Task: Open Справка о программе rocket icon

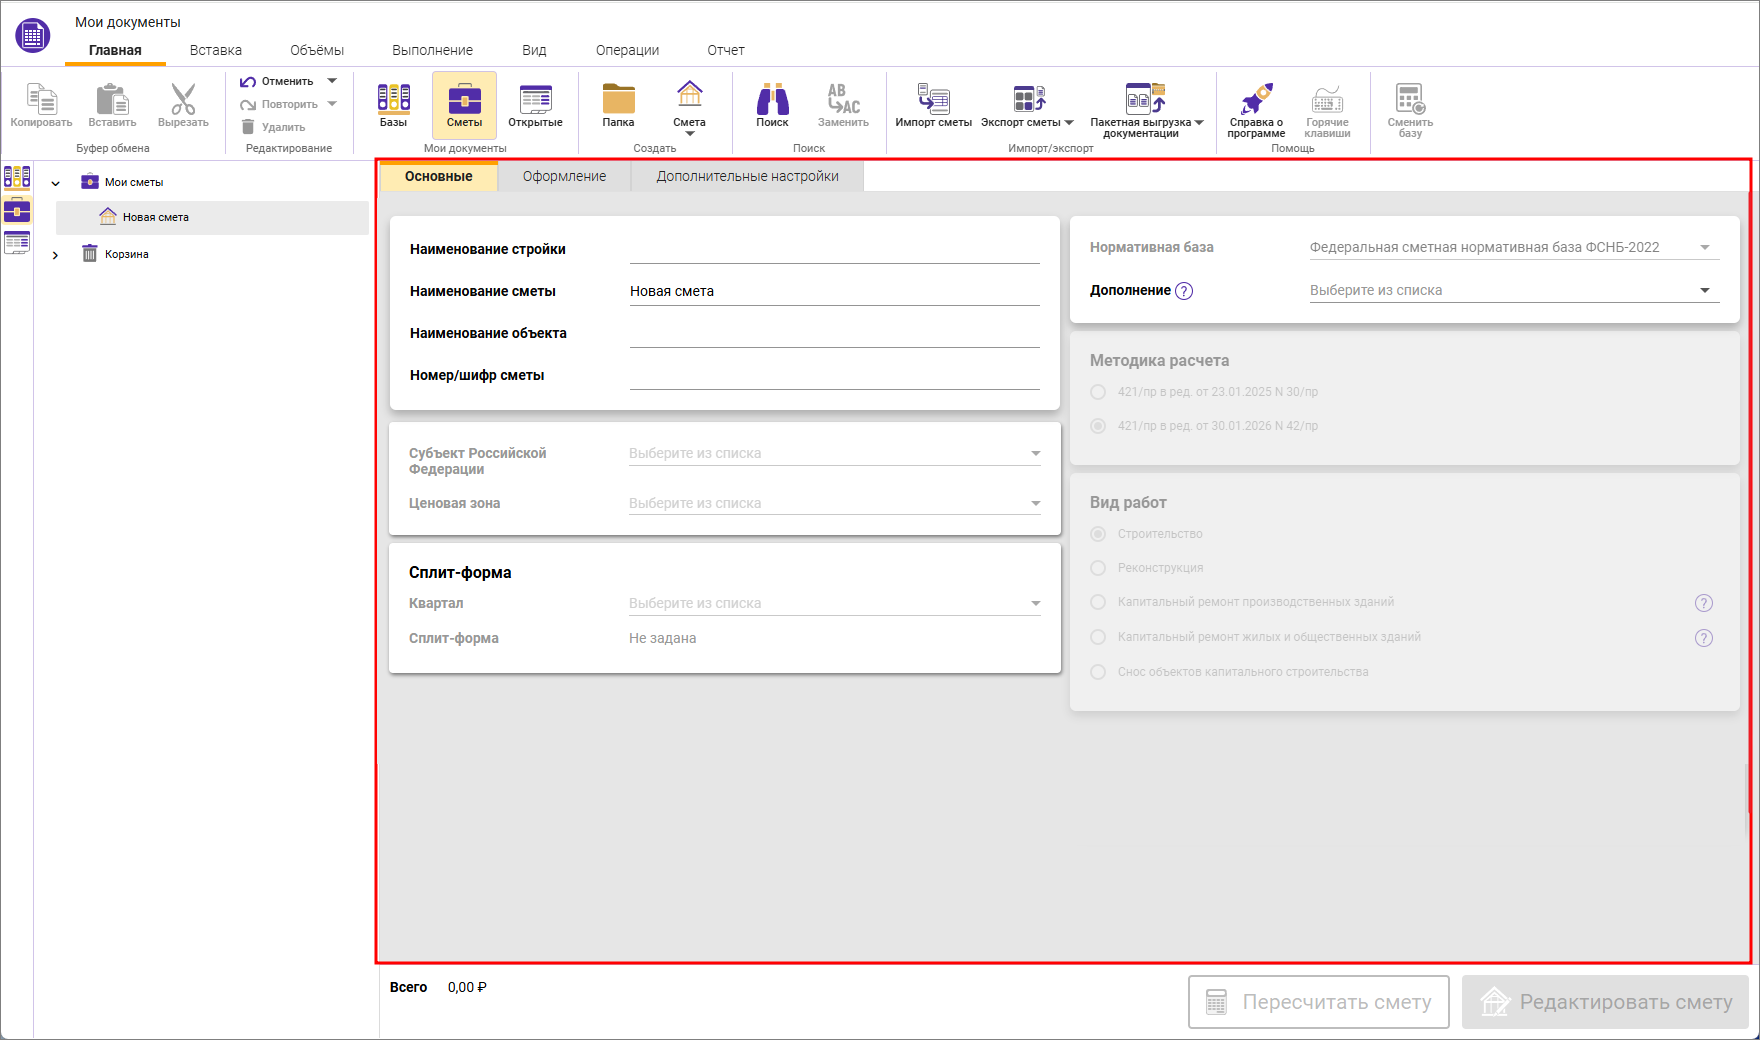Action: pos(1256,98)
